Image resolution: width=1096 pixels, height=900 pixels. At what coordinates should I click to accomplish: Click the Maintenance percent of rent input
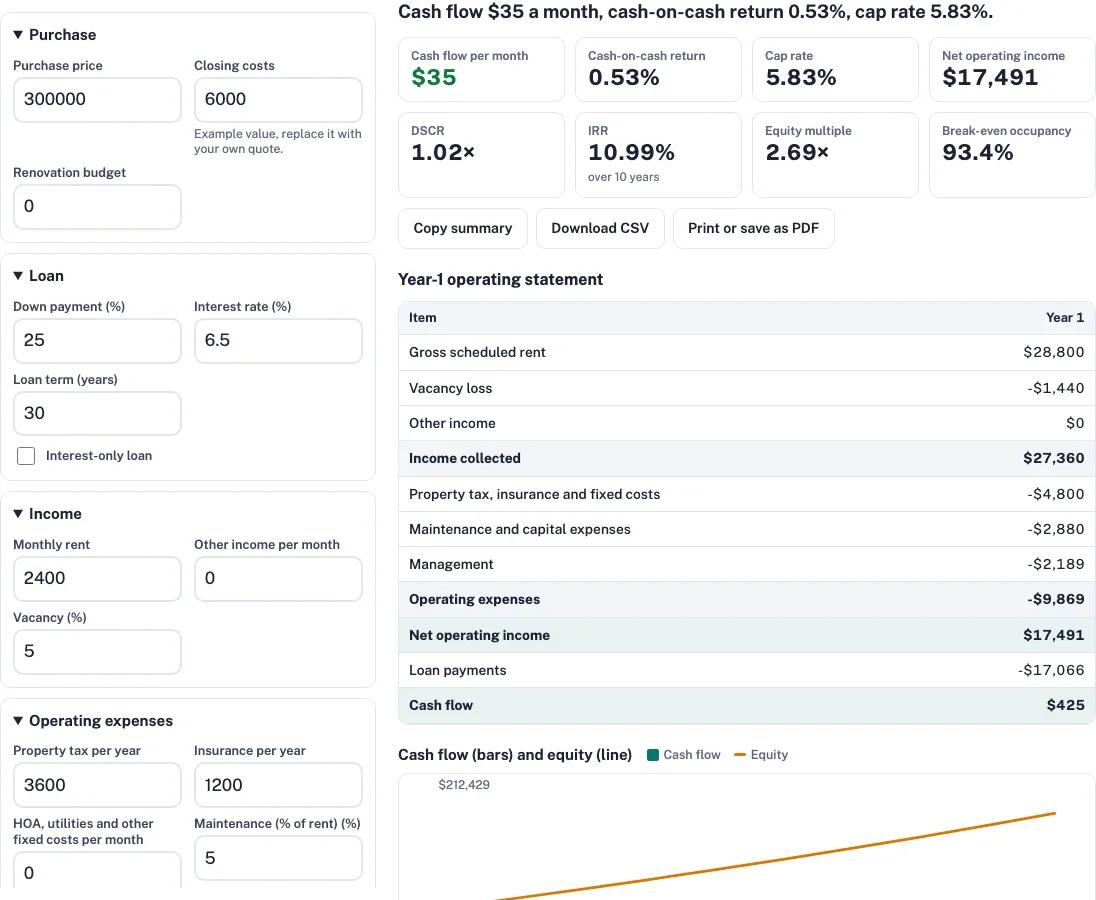pyautogui.click(x=278, y=857)
